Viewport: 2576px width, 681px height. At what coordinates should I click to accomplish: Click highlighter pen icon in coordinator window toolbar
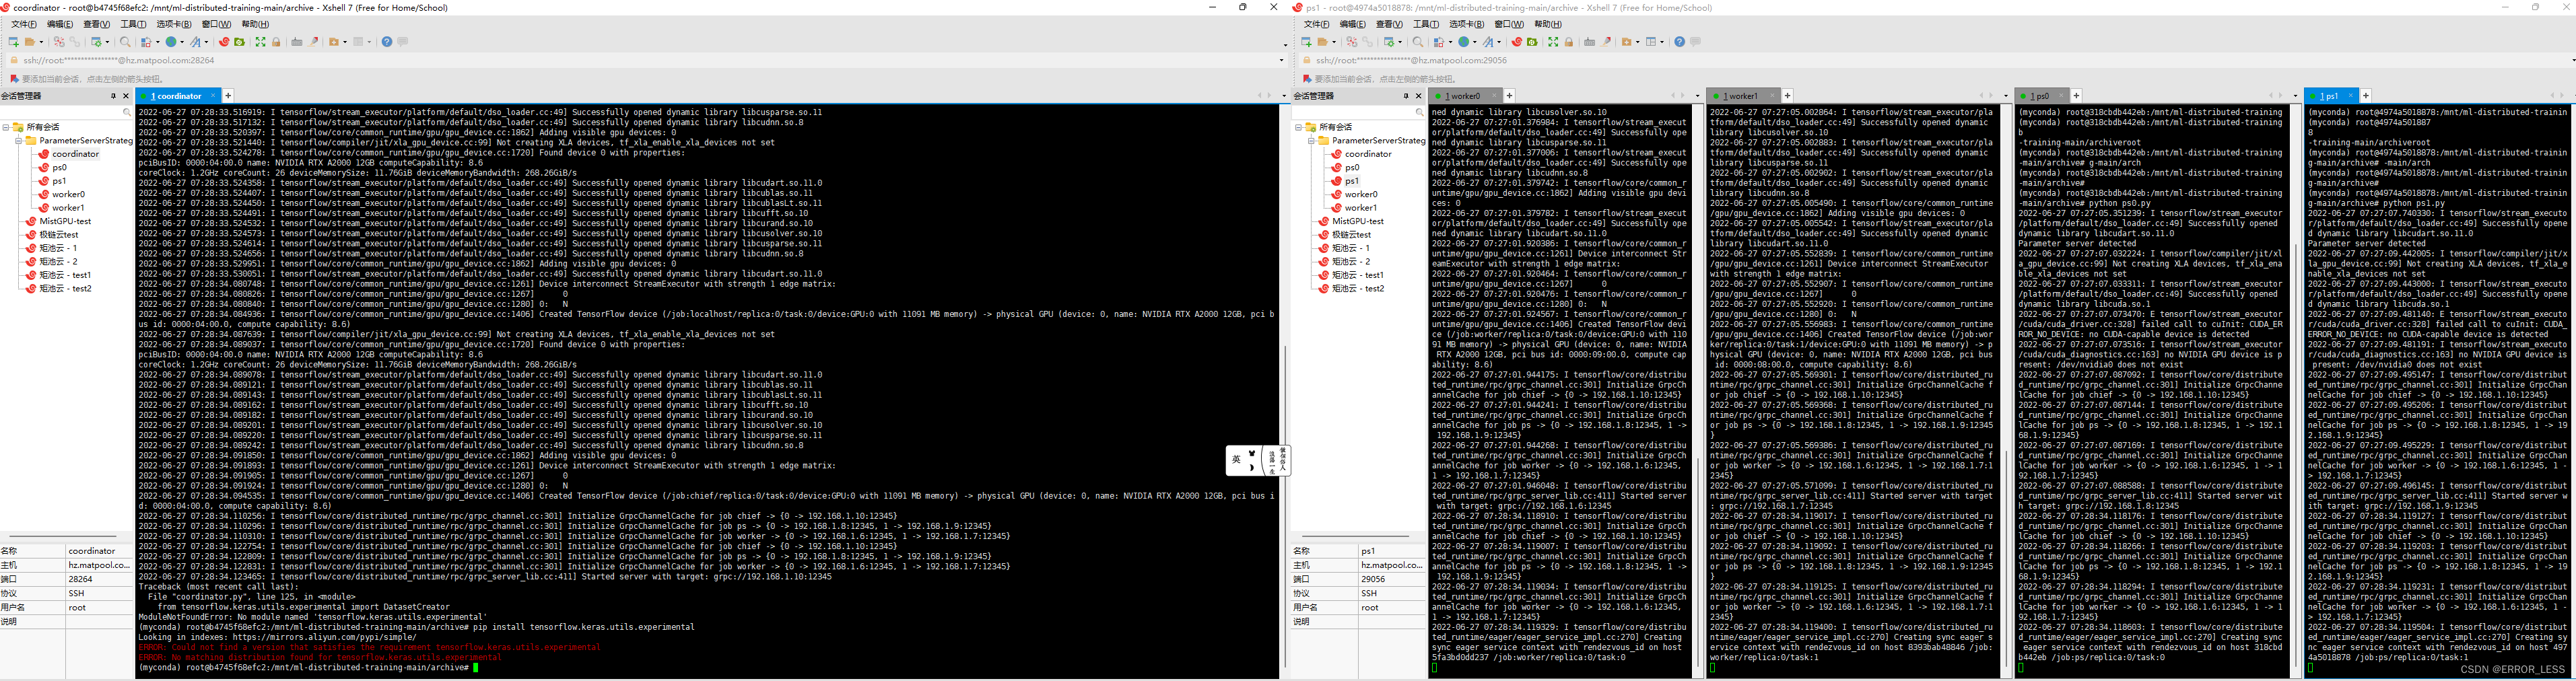(313, 42)
